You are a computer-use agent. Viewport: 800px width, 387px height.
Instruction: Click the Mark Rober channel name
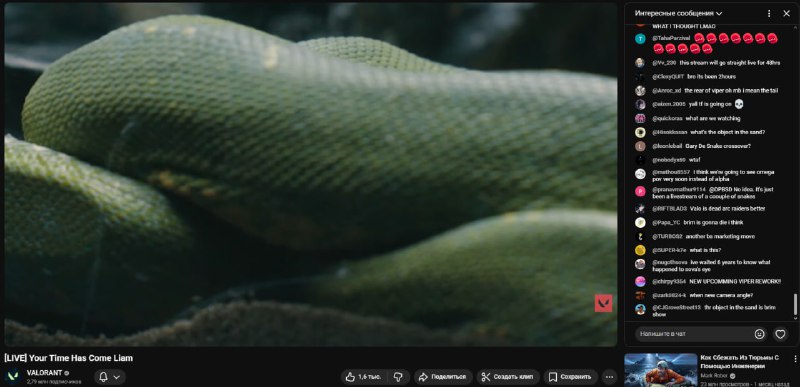(713, 376)
